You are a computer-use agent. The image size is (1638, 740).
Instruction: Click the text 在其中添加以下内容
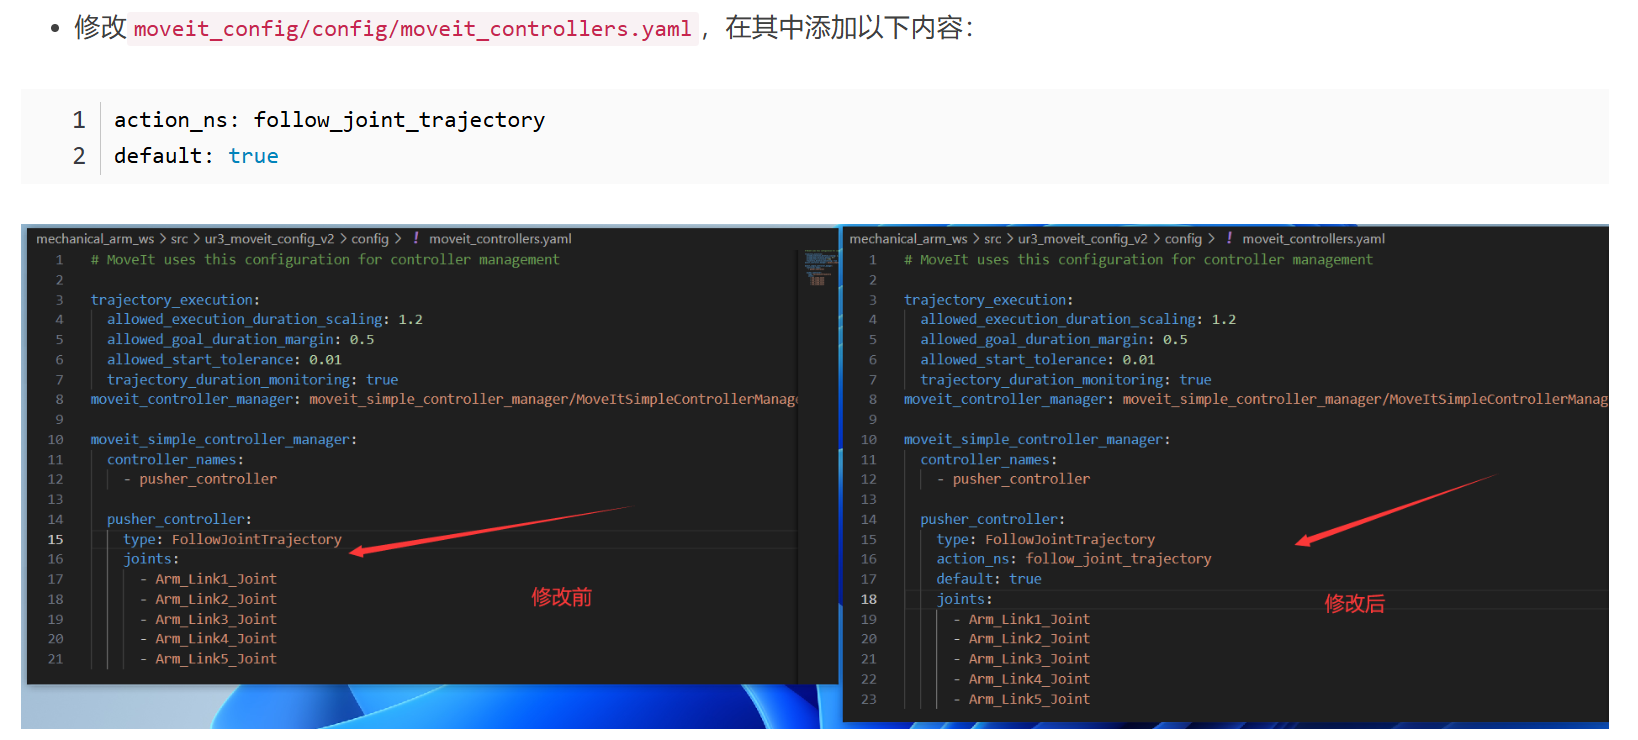[x=845, y=28]
